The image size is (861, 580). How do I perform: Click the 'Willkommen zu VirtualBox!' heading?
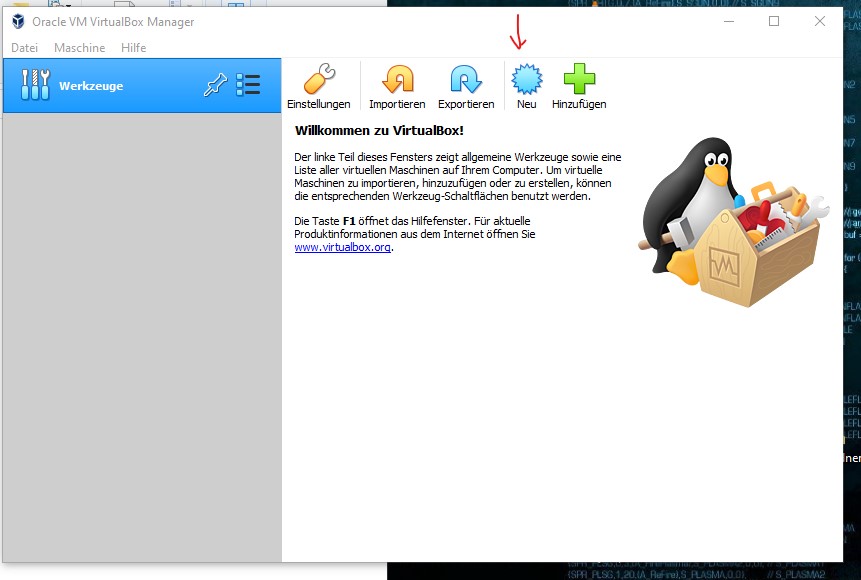click(x=379, y=131)
